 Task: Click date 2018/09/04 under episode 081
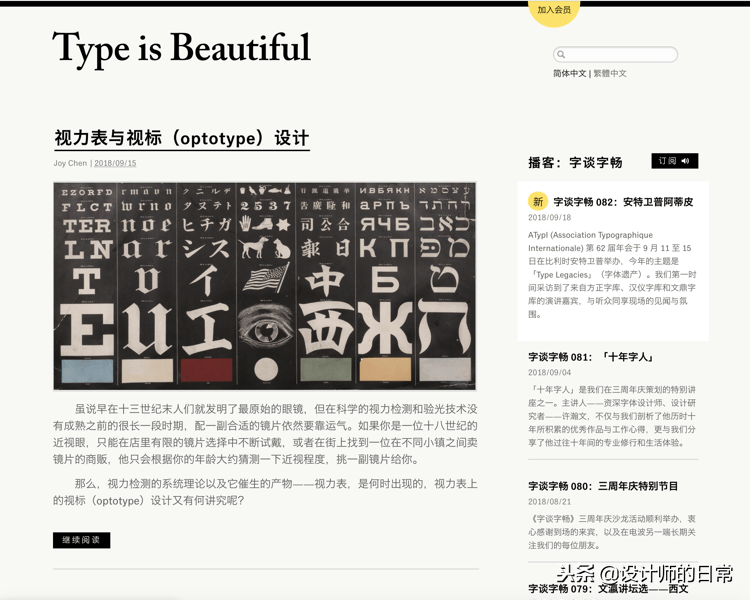pyautogui.click(x=550, y=372)
